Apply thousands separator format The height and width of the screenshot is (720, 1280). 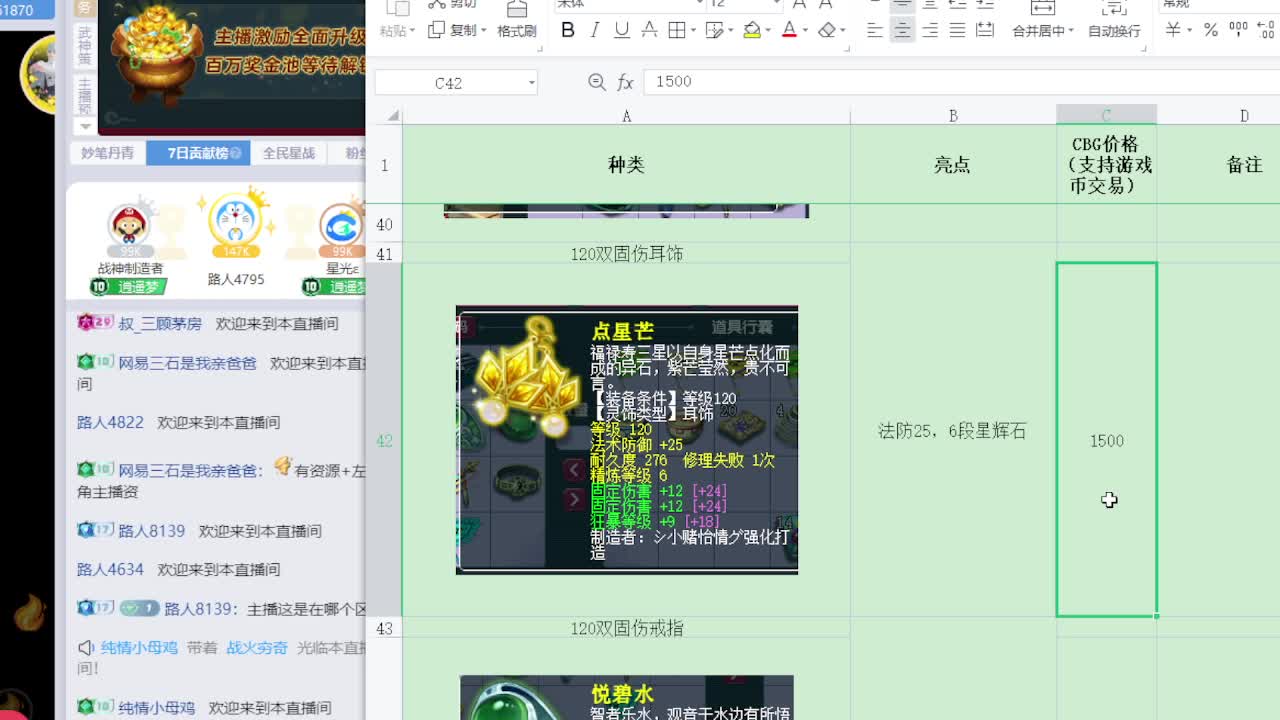1238,30
